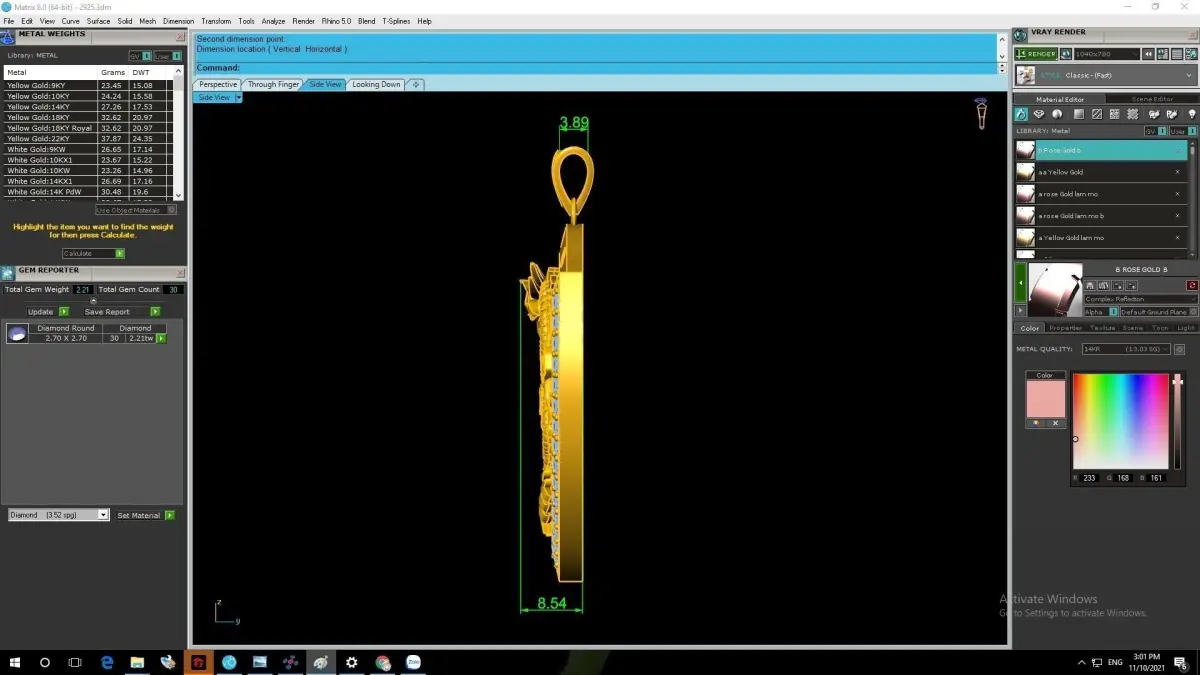Click the rightmost icon in the VRay render toolbar

(1191, 54)
